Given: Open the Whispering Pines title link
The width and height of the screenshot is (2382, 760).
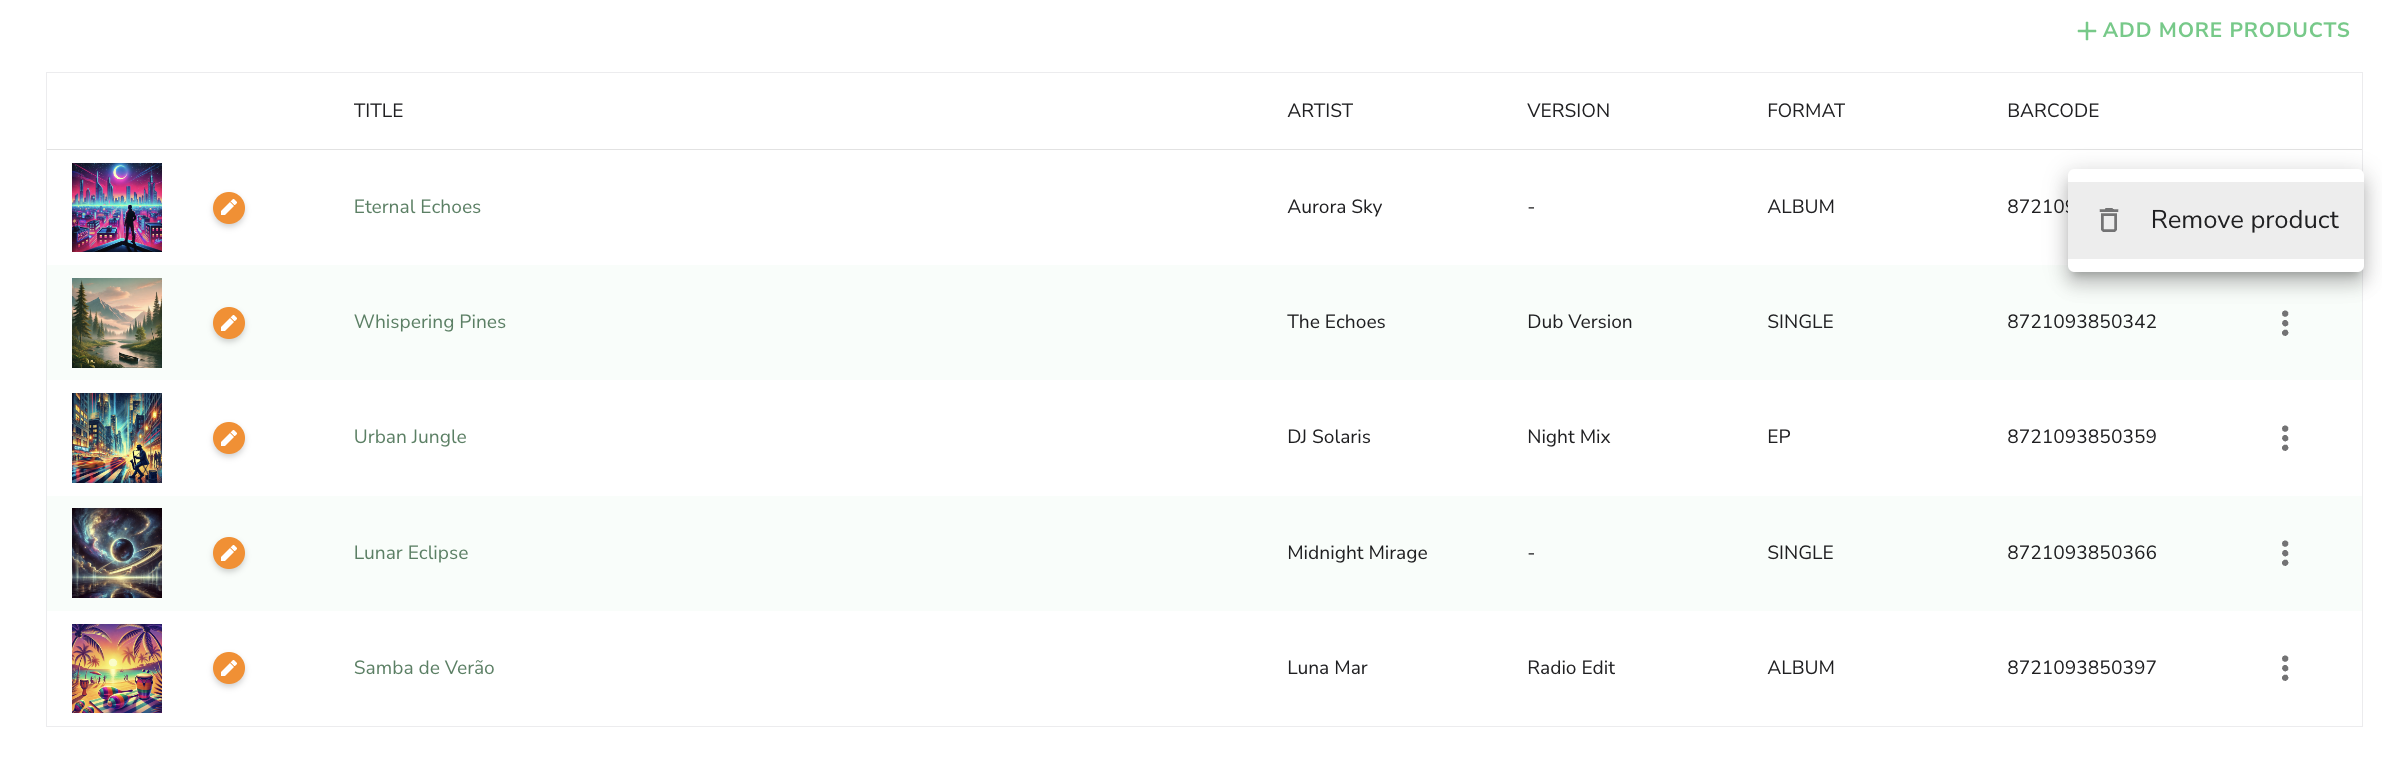Looking at the screenshot, I should tap(430, 322).
